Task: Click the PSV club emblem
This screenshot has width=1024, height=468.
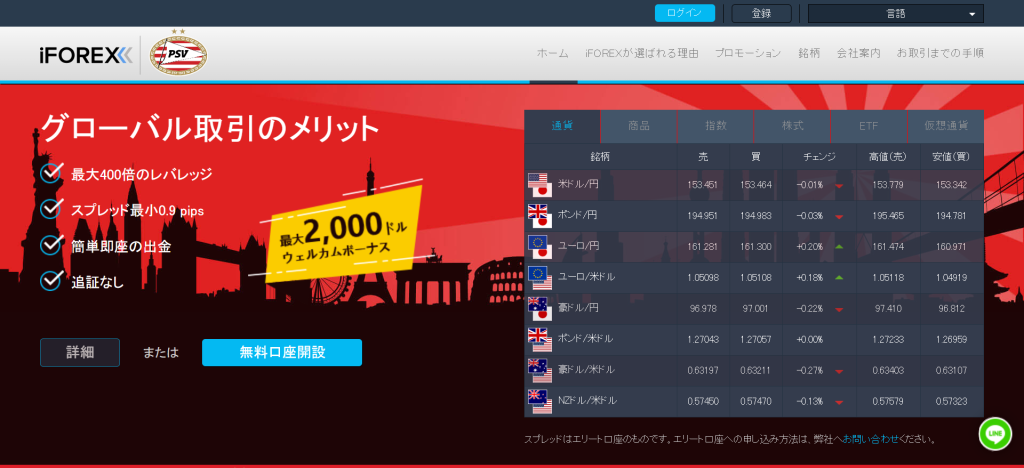Action: click(177, 54)
